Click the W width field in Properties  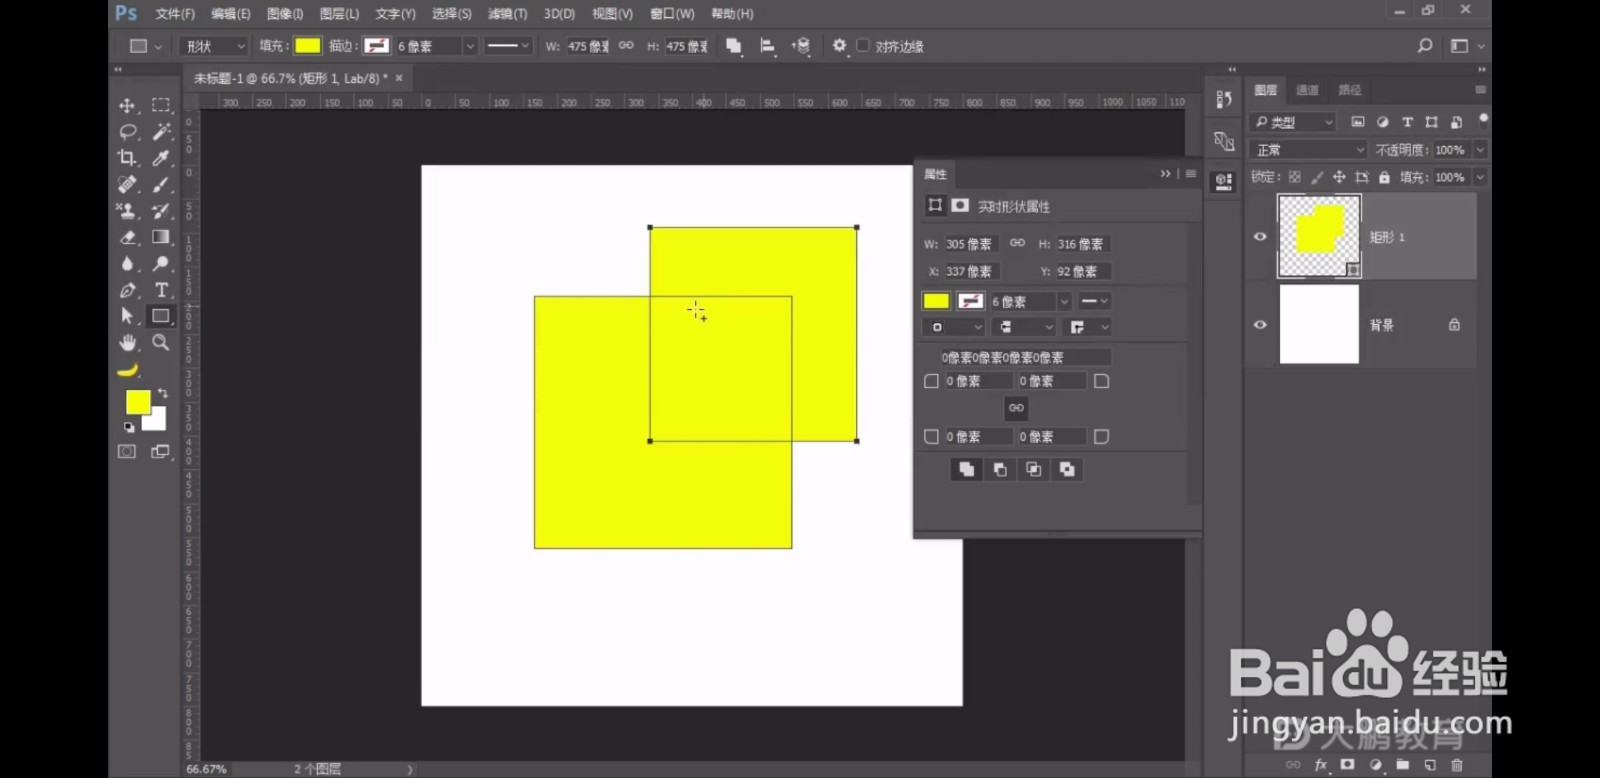pos(970,244)
